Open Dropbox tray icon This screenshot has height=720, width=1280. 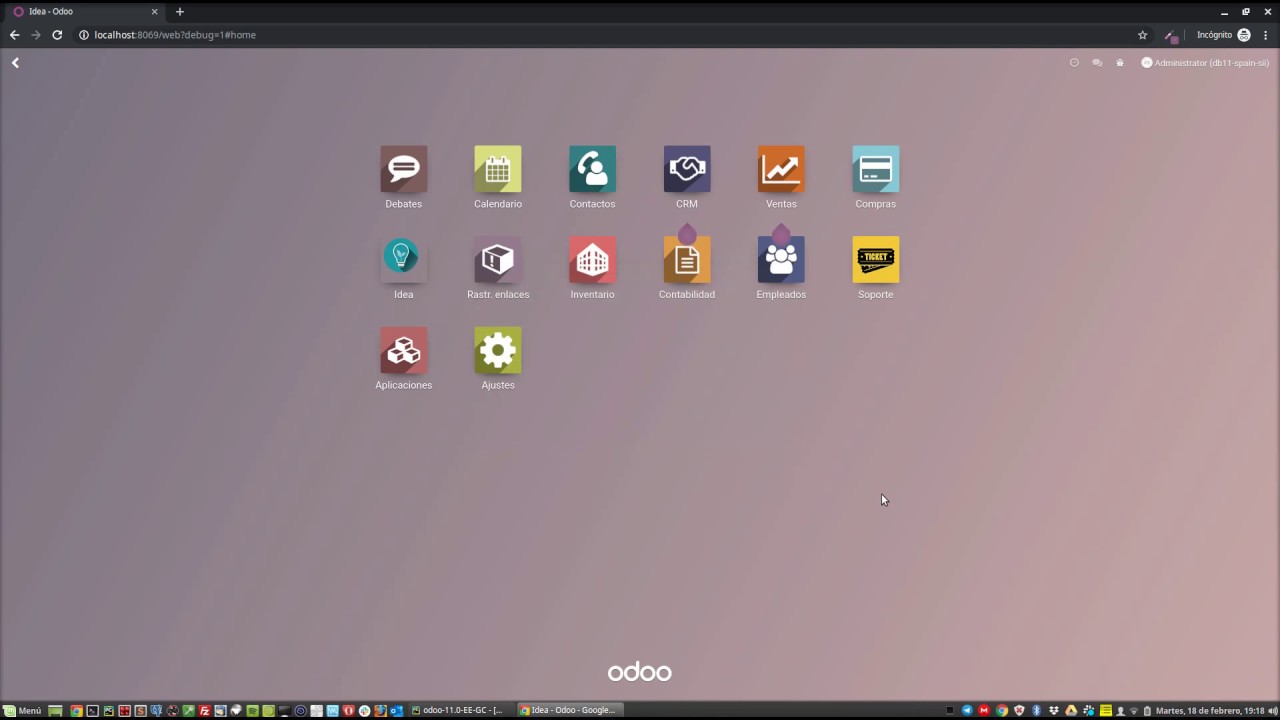tap(1054, 711)
